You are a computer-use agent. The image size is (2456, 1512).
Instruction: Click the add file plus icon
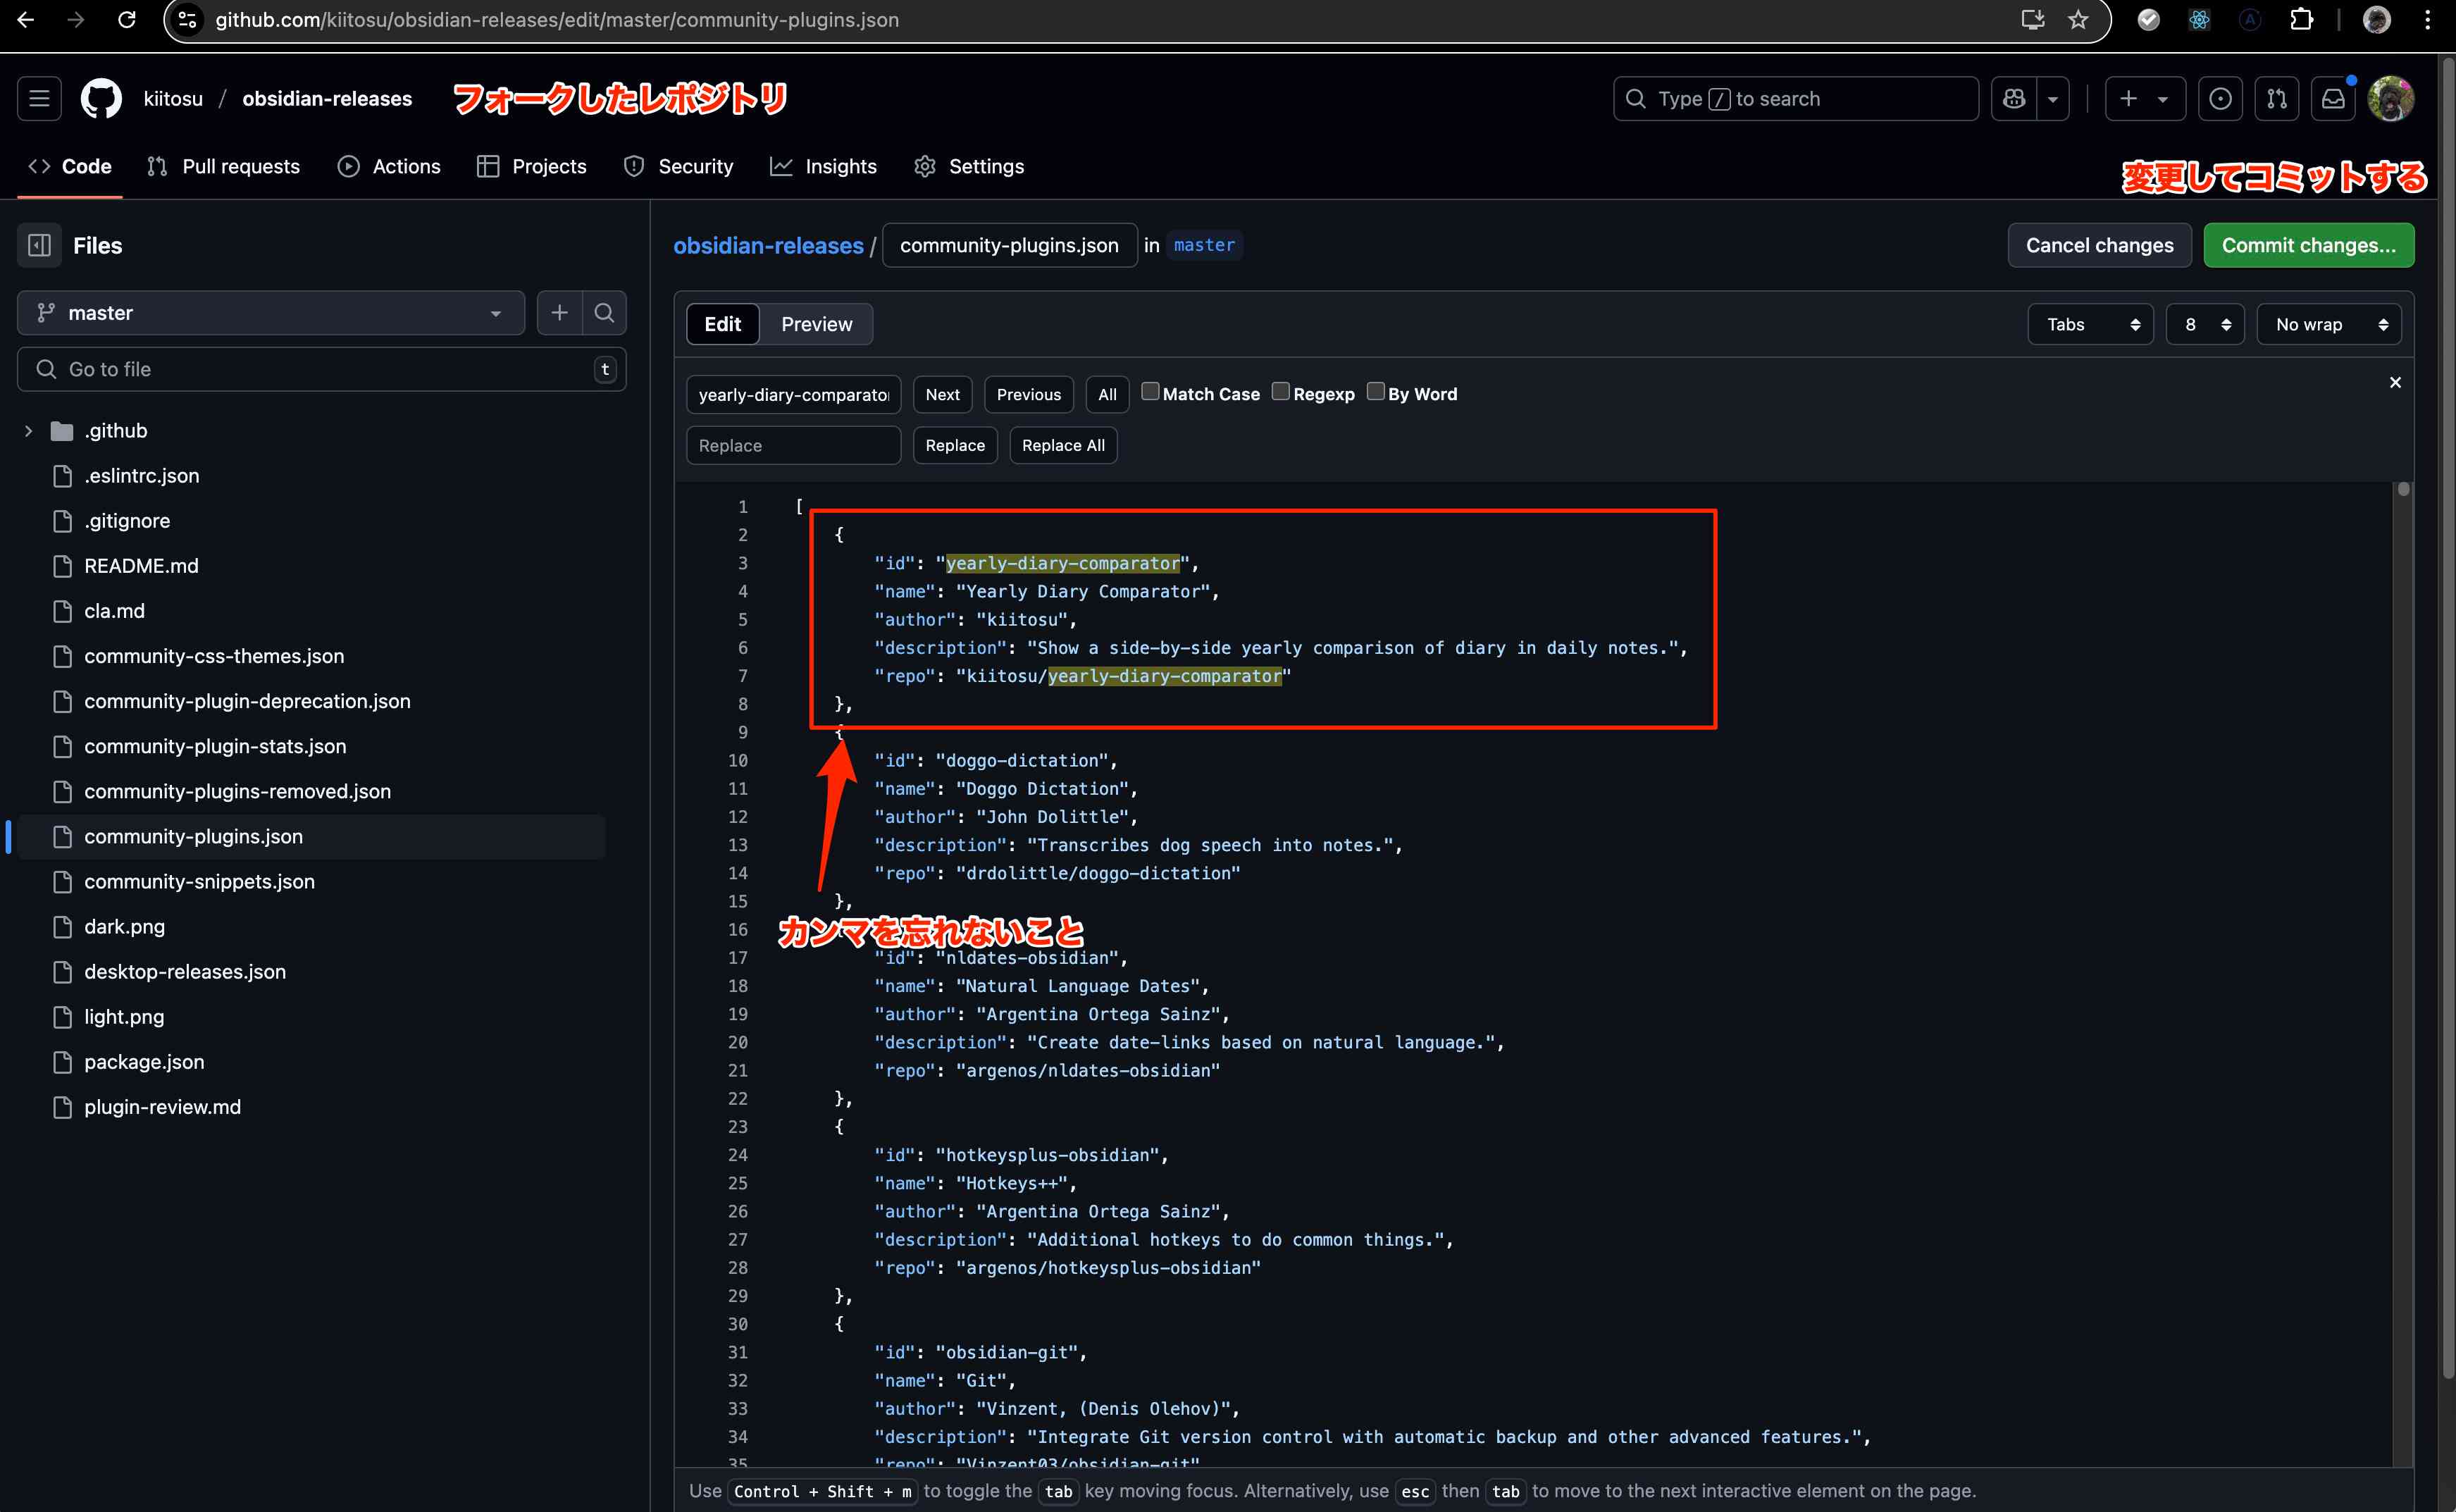pos(559,313)
